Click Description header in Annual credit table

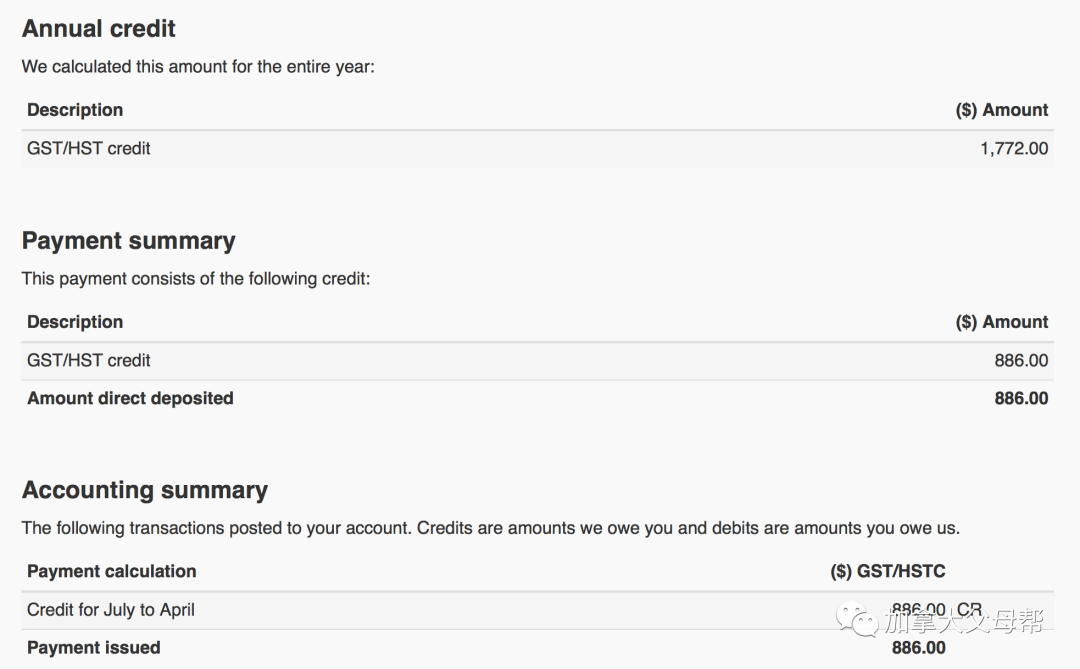pyautogui.click(x=75, y=110)
